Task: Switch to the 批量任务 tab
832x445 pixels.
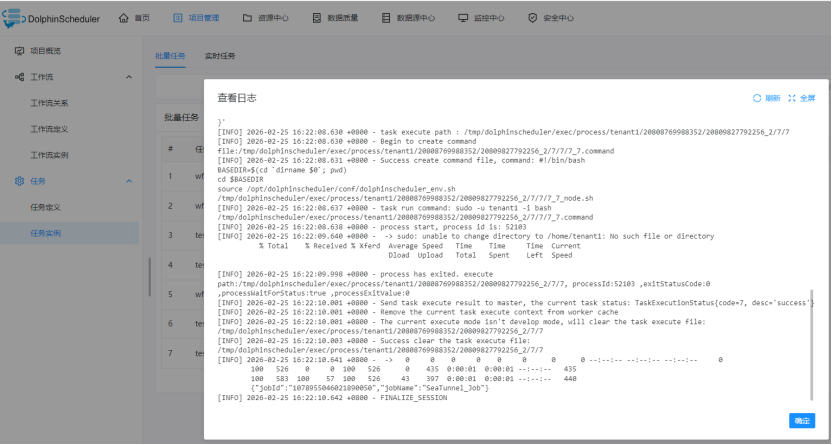Action: tap(170, 56)
